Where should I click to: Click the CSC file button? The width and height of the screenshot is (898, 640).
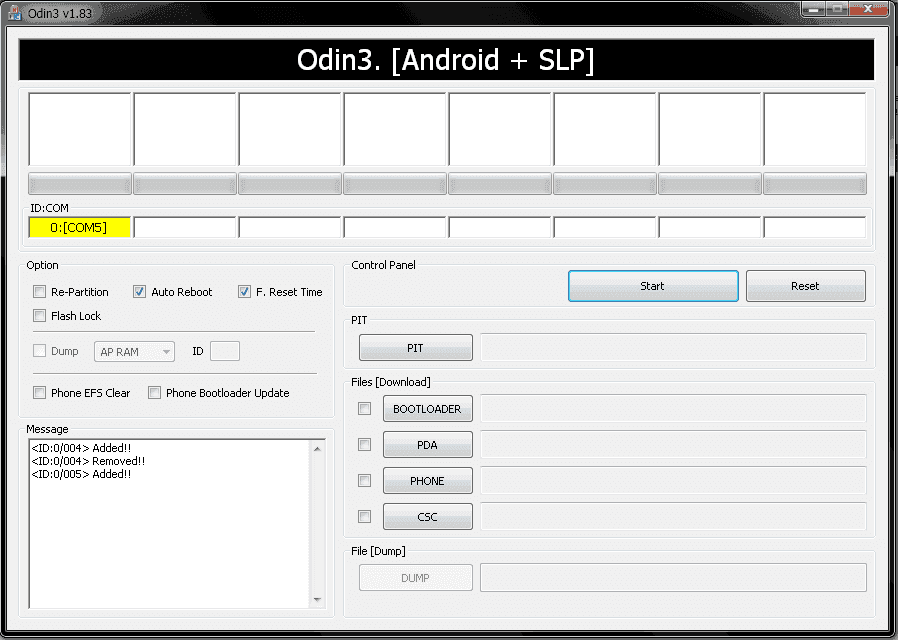tap(428, 517)
